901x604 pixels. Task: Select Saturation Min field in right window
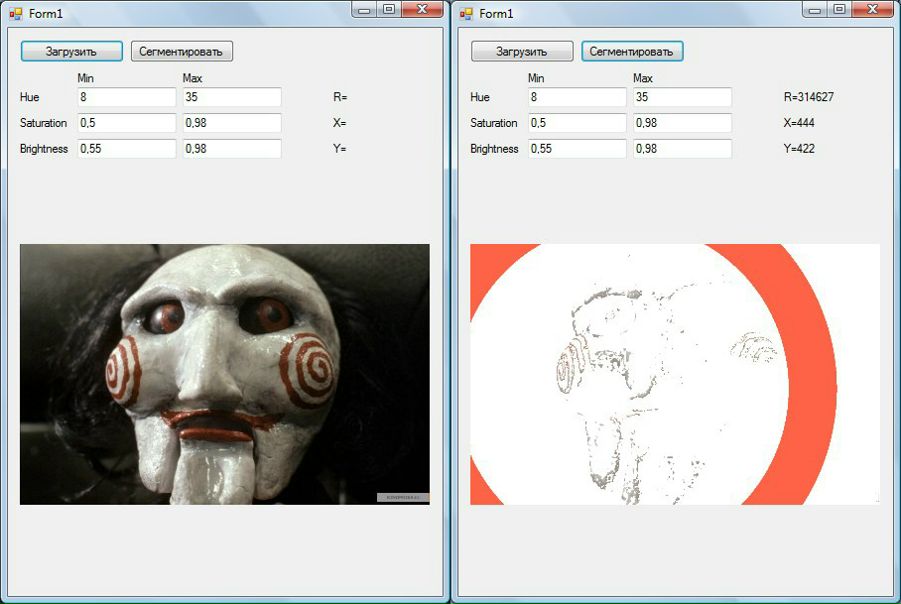[577, 123]
